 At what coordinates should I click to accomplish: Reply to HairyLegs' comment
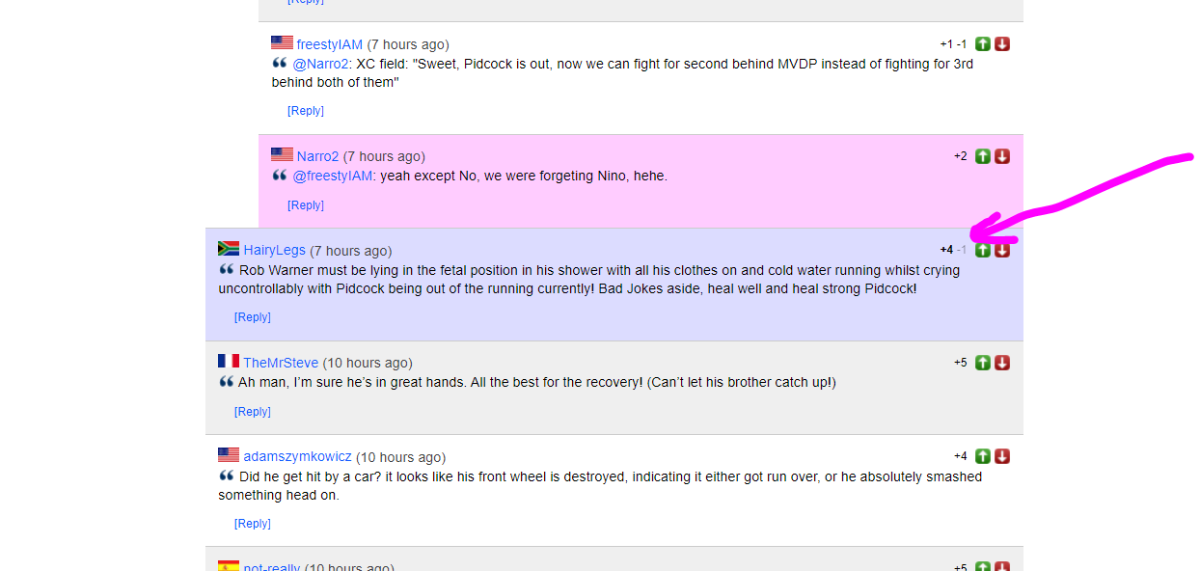[x=252, y=317]
